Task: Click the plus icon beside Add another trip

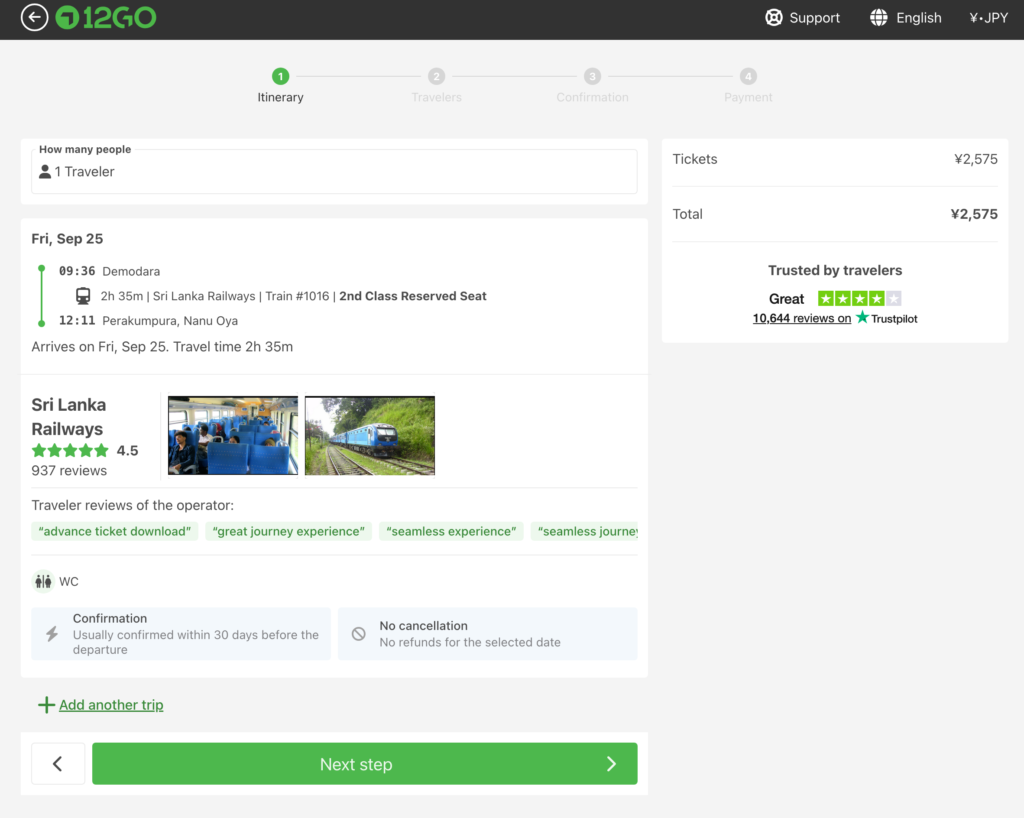Action: click(46, 705)
